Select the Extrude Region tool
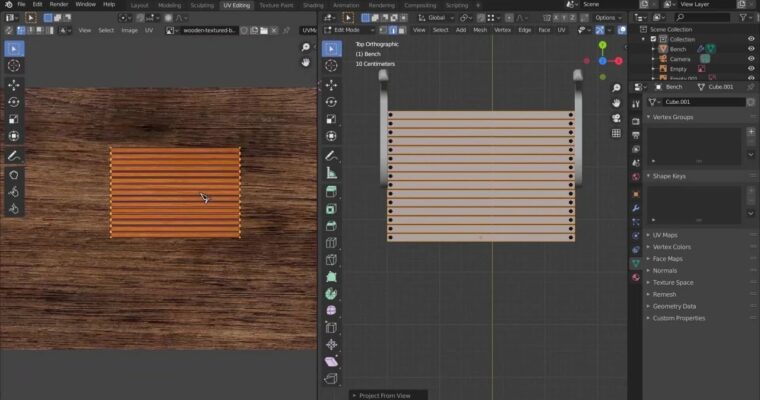Viewport: 760px width, 400px height. (332, 192)
